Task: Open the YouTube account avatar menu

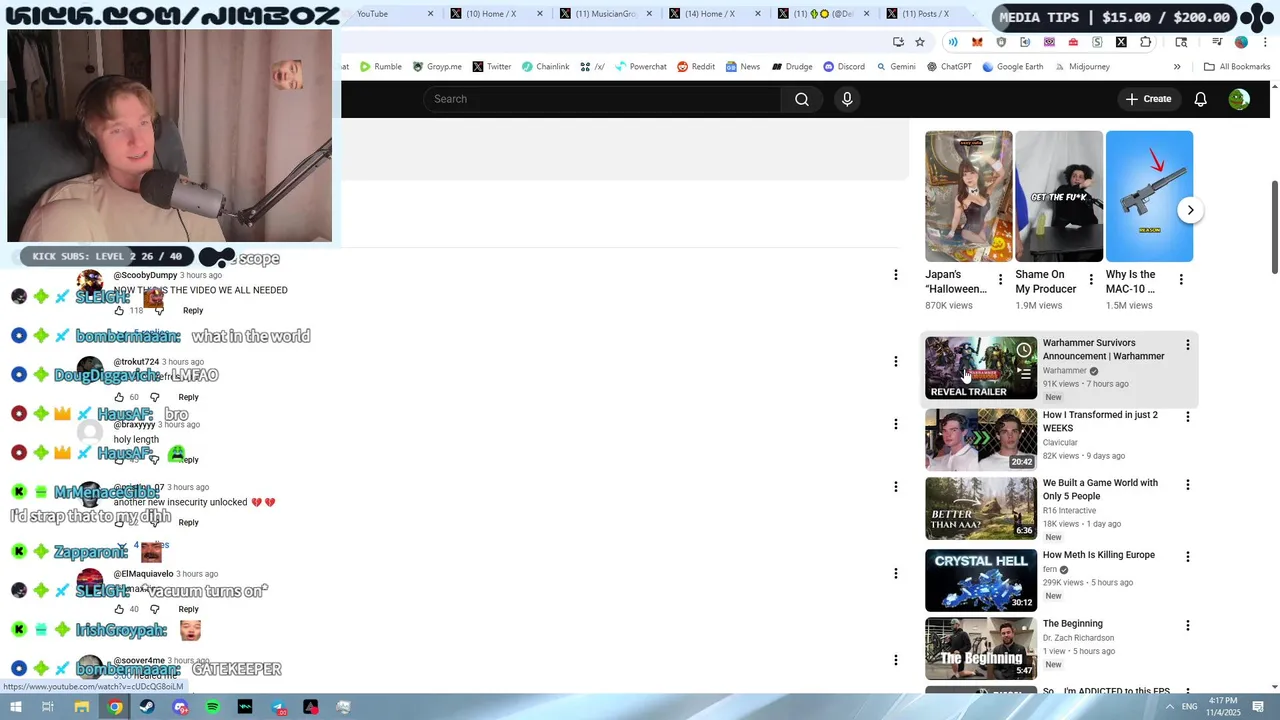Action: click(x=1239, y=99)
